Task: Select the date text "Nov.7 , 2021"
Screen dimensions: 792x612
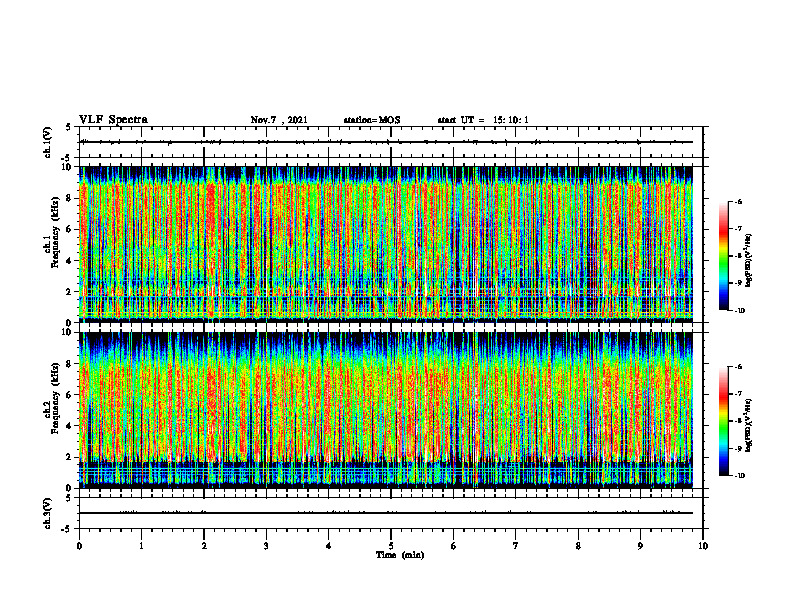Action: coord(279,120)
